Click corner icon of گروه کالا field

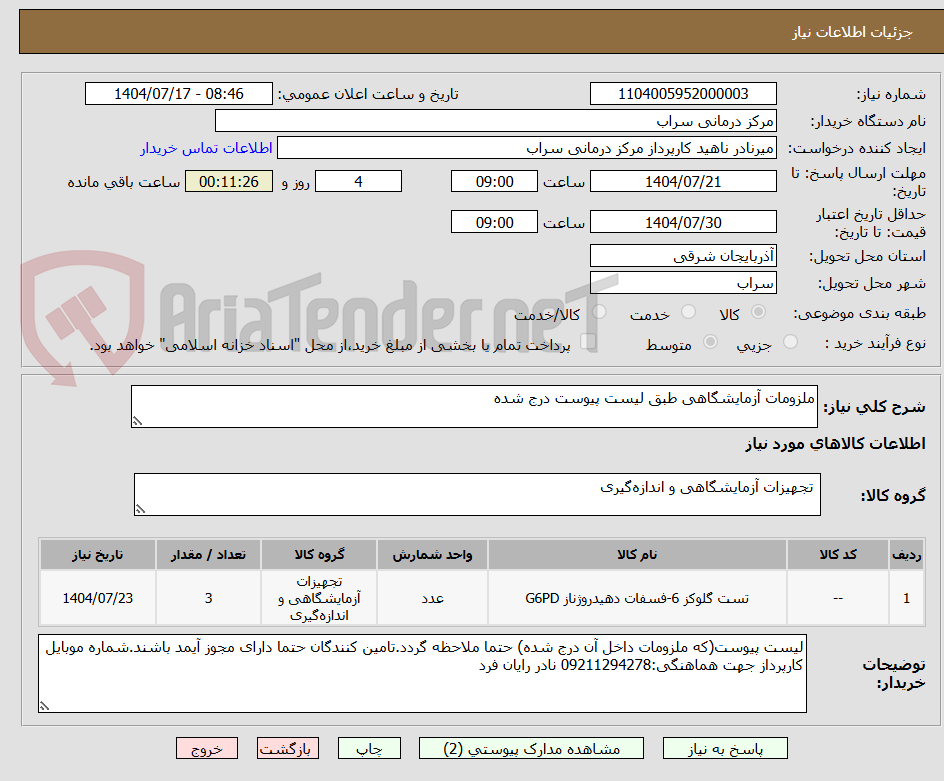(x=140, y=507)
